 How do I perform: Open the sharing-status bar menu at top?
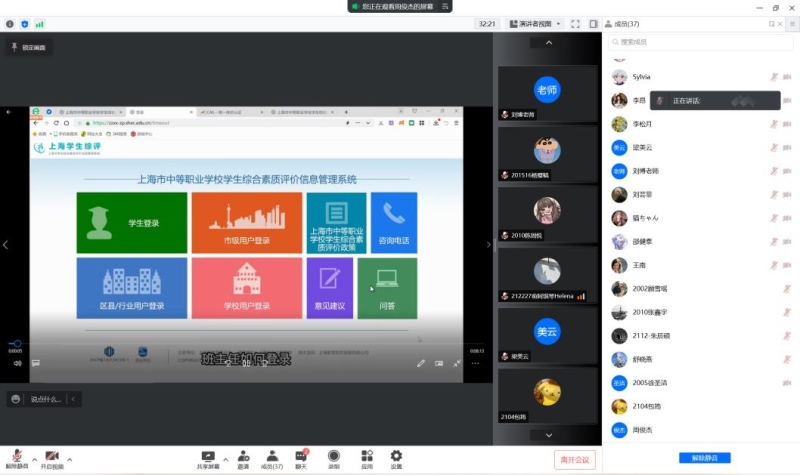click(x=445, y=7)
